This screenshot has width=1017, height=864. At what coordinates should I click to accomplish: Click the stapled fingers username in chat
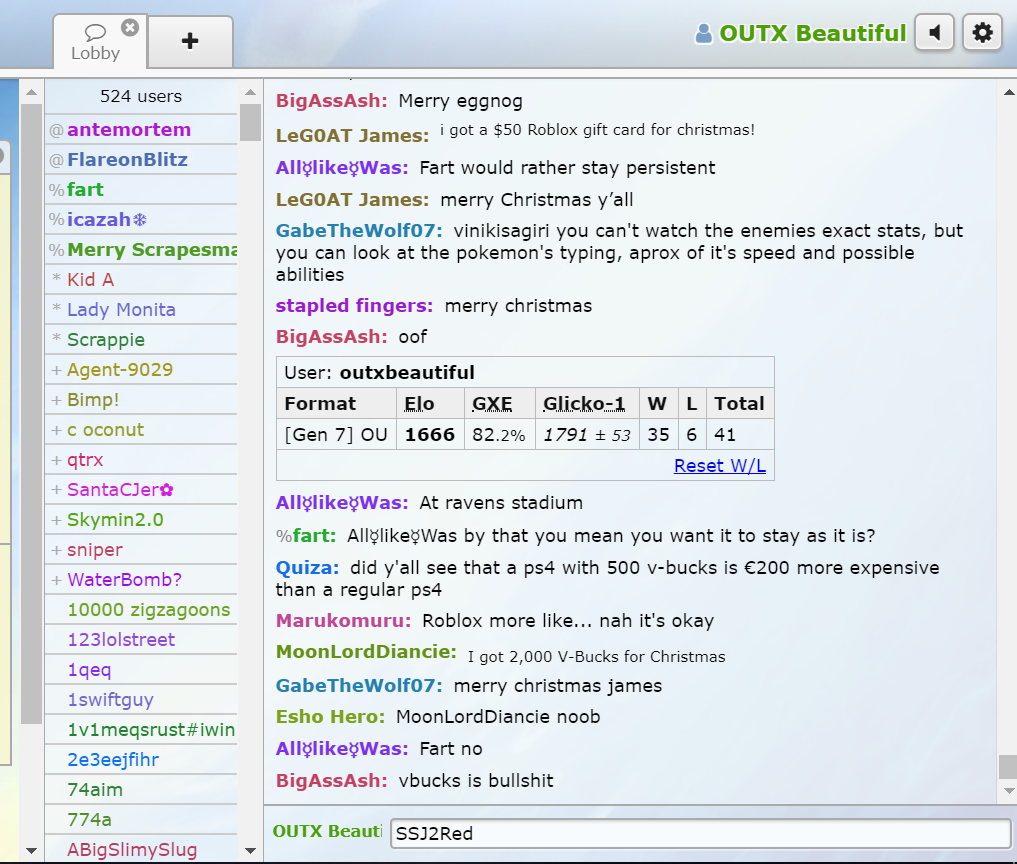[x=354, y=306]
